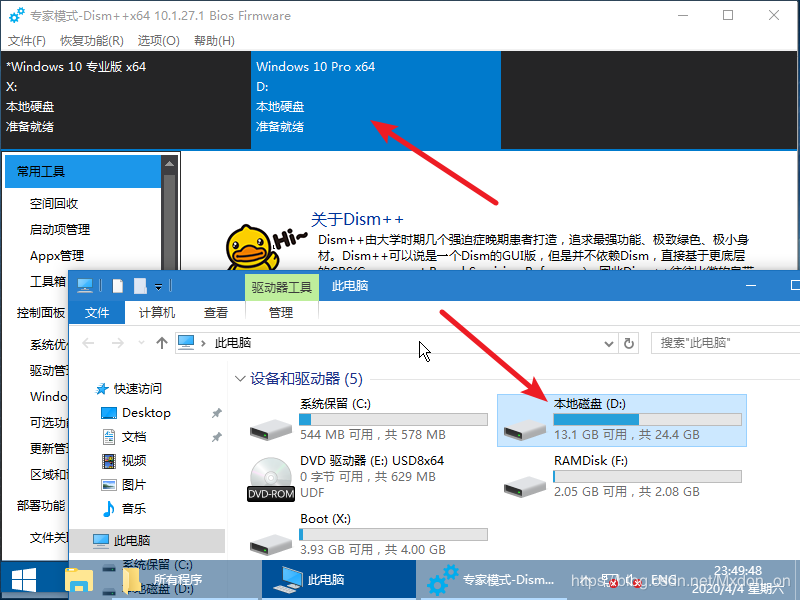Open Appx管理 from the Dism++ sidebar
Screen dimensions: 800x600
(x=58, y=255)
